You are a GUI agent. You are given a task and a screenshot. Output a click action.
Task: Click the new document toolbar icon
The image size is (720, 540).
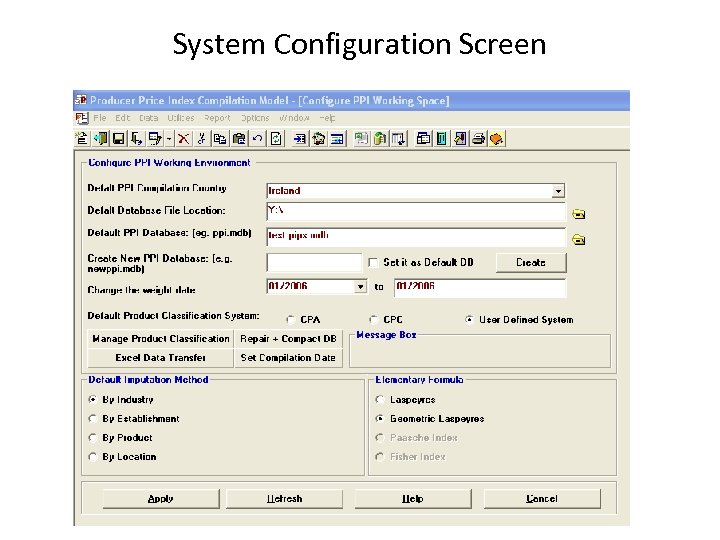(x=82, y=138)
